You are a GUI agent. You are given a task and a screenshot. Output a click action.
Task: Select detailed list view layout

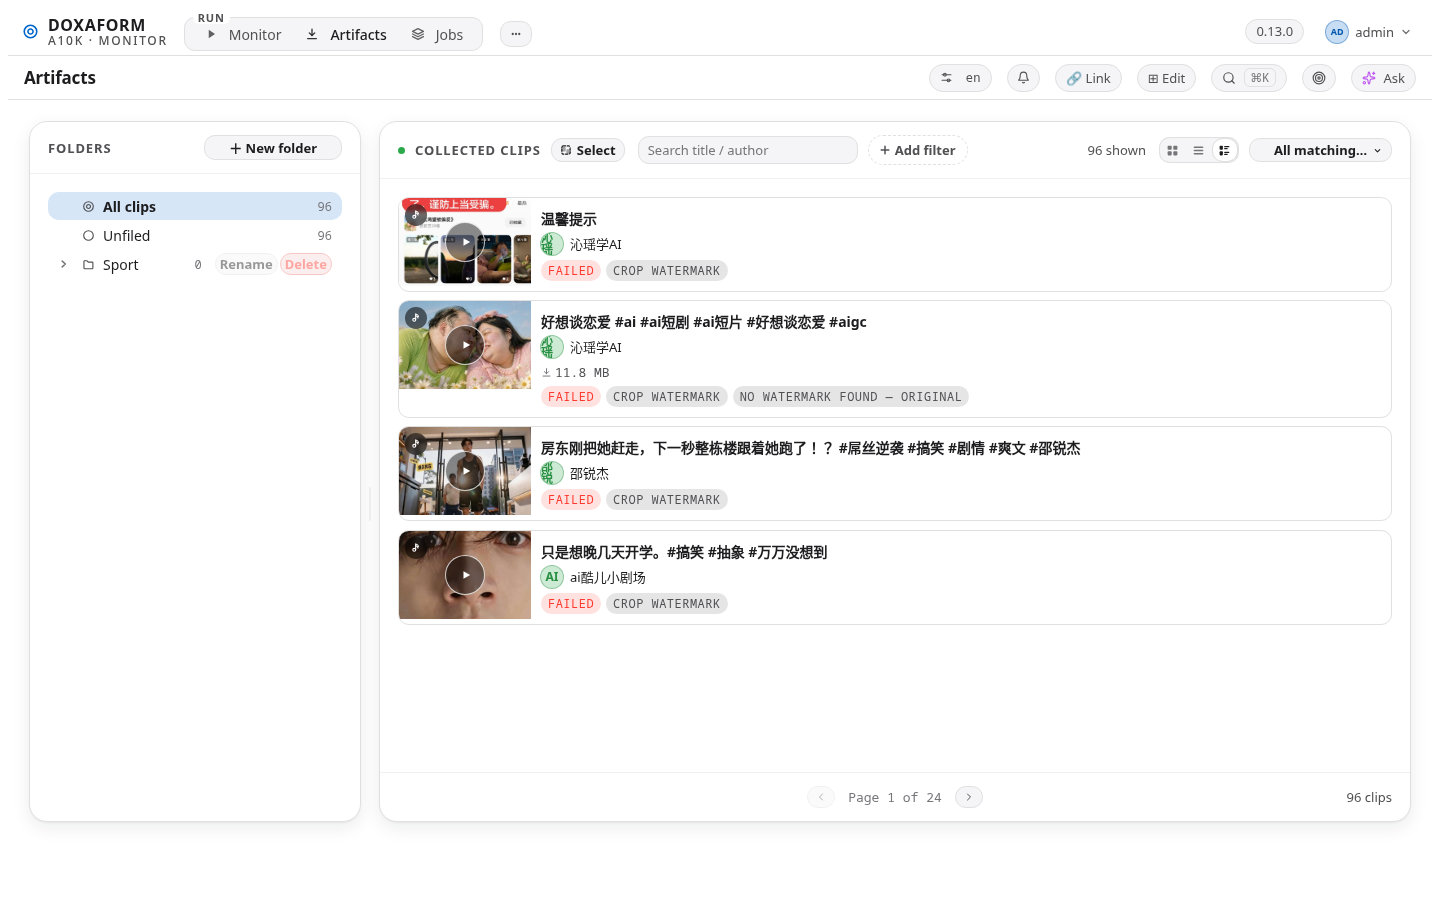1224,151
